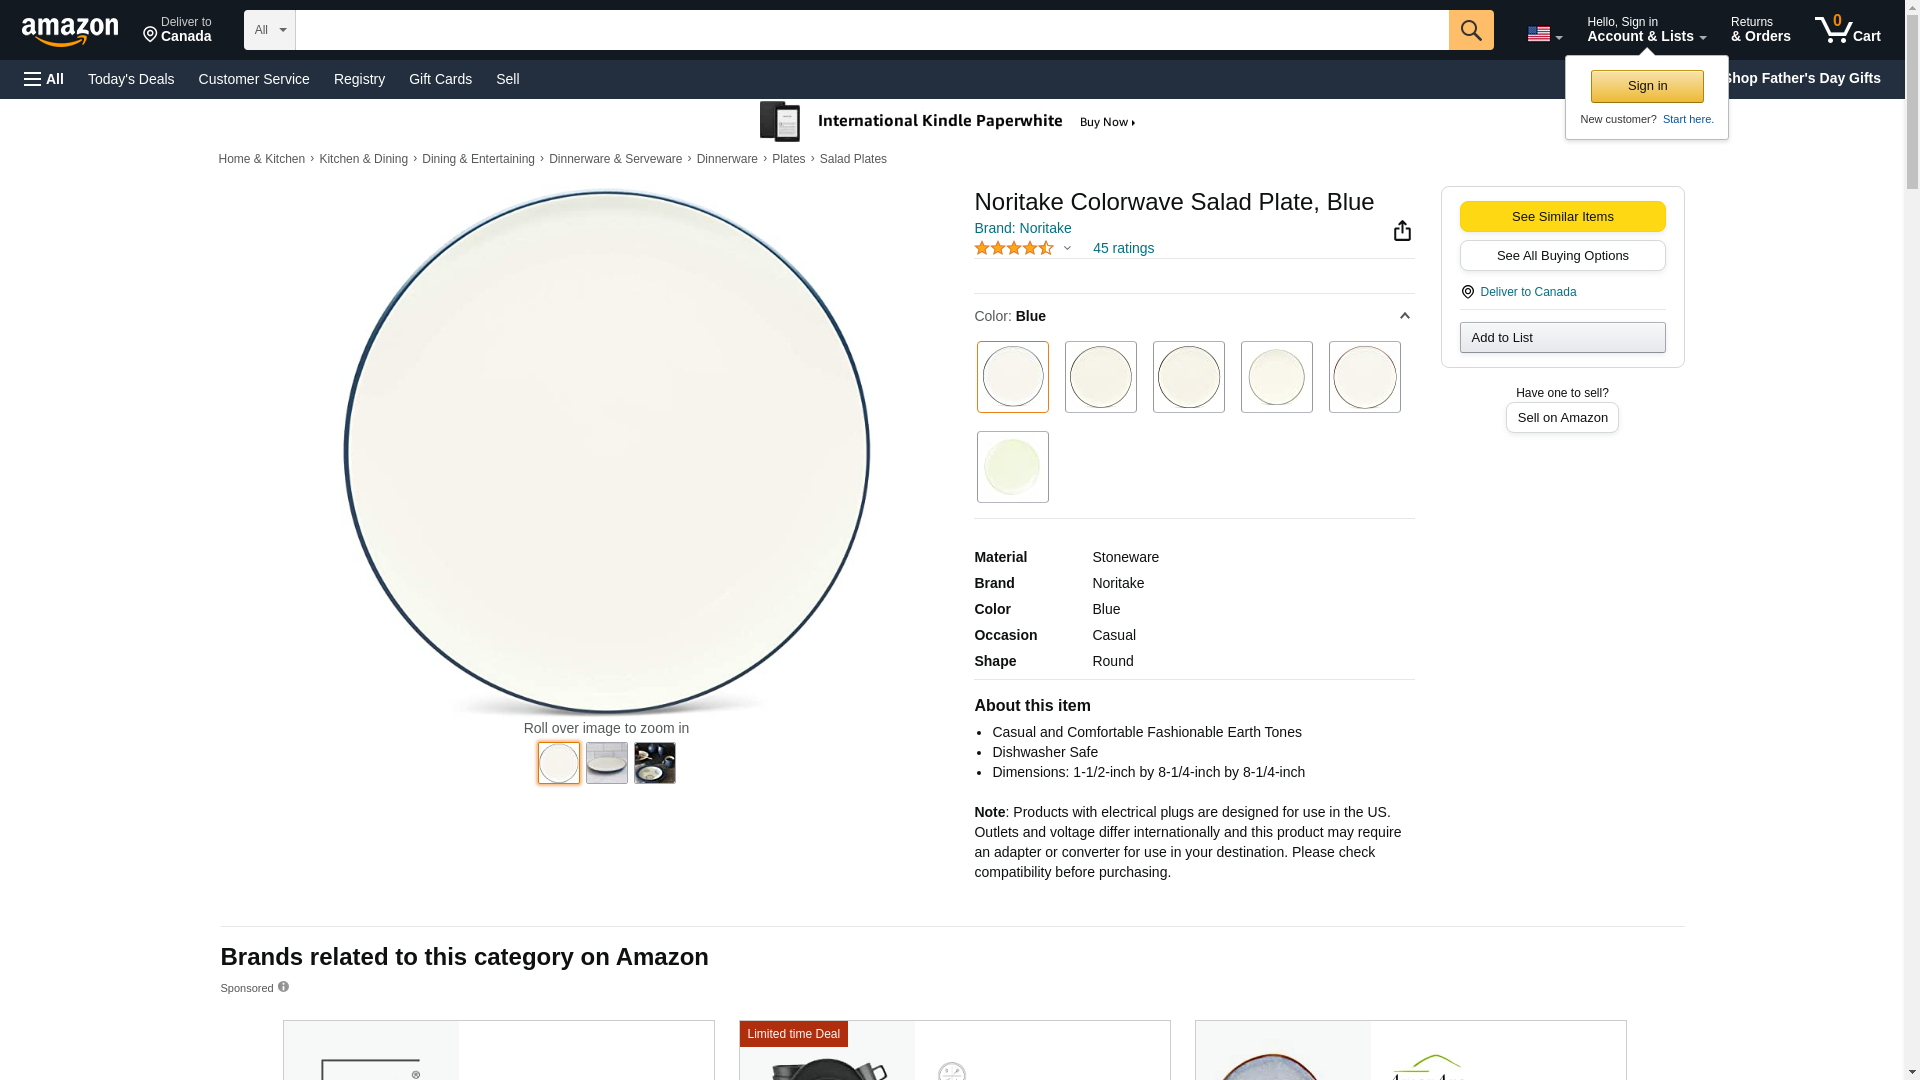Click the sponsored info icon
The image size is (1920, 1080).
point(283,987)
